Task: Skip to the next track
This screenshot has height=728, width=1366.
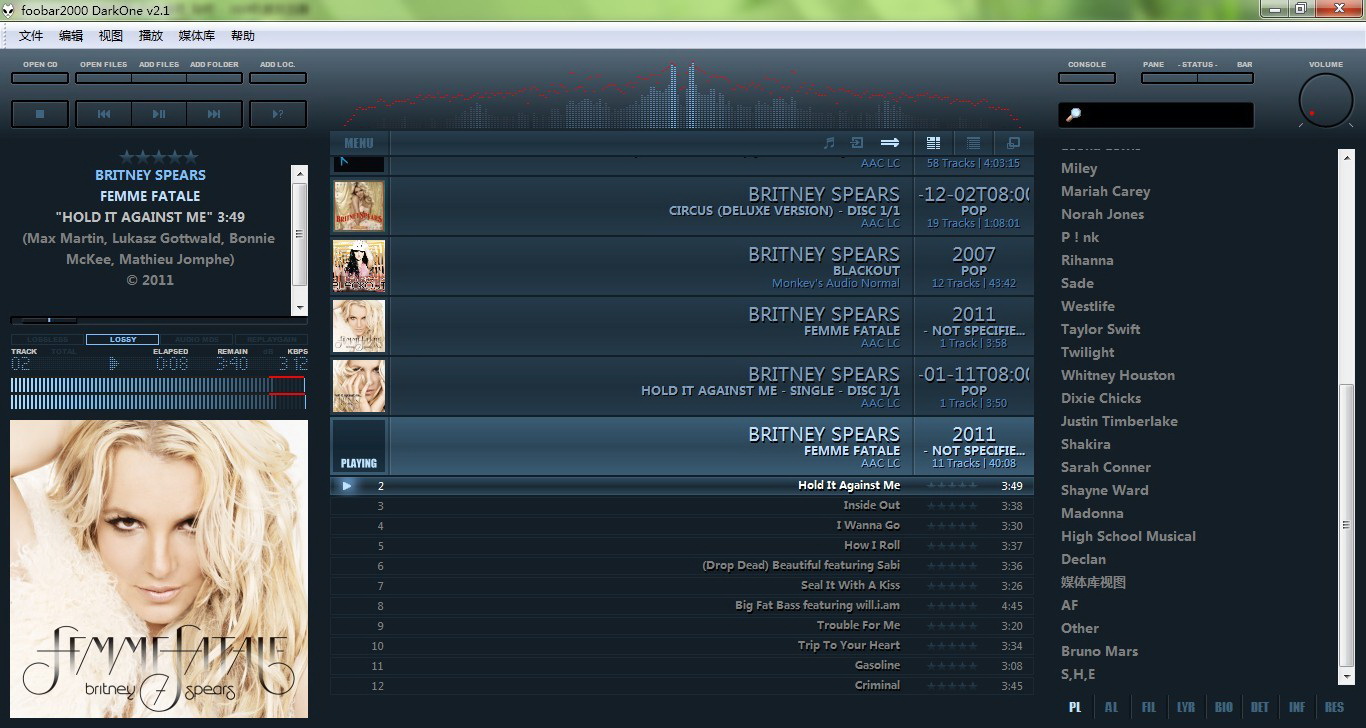Action: (214, 114)
